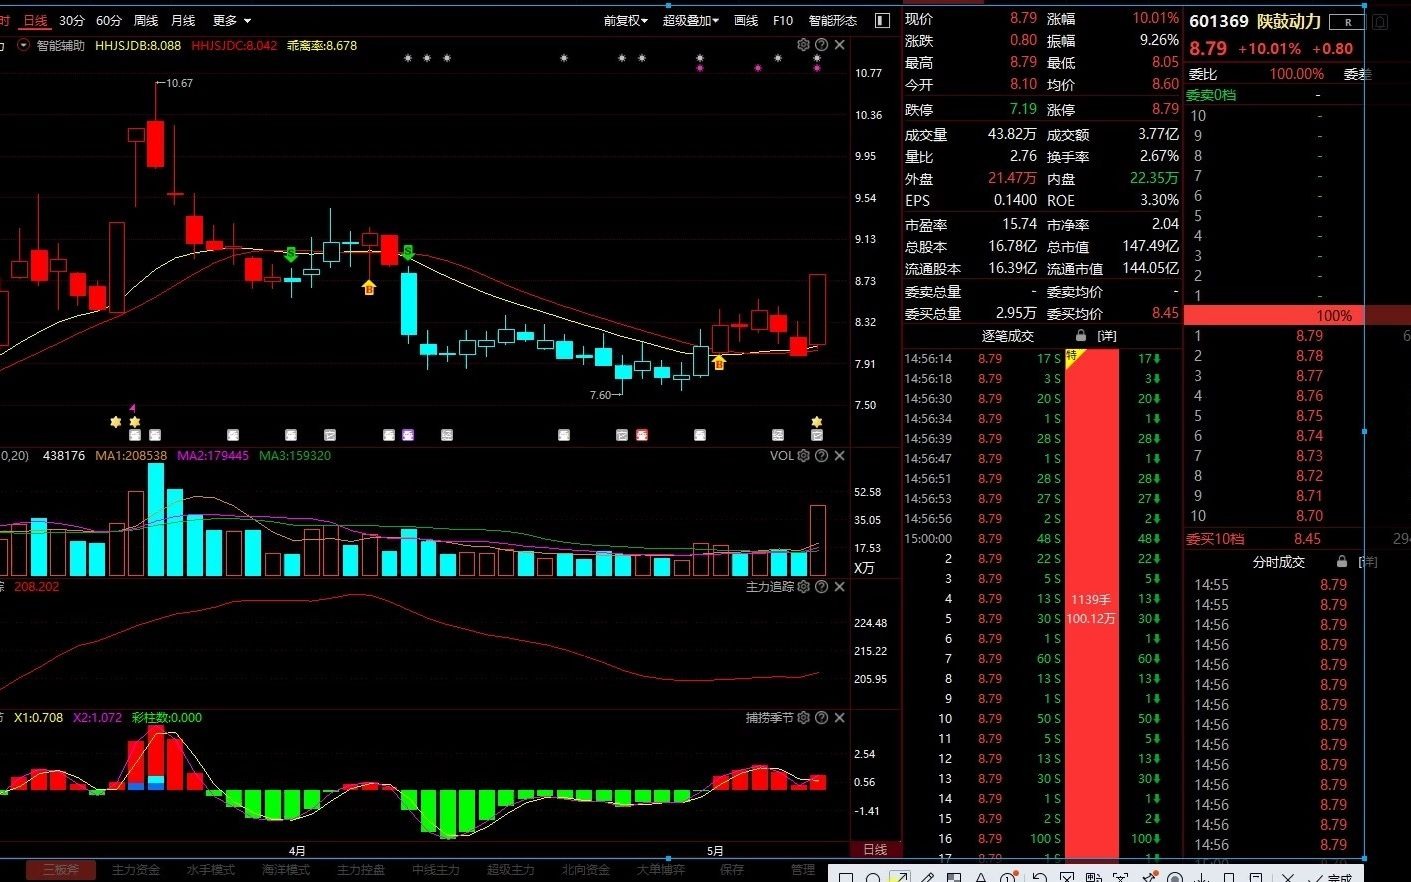The width and height of the screenshot is (1411, 882).
Task: Select the 北向资金 indicator tab
Action: (x=585, y=870)
